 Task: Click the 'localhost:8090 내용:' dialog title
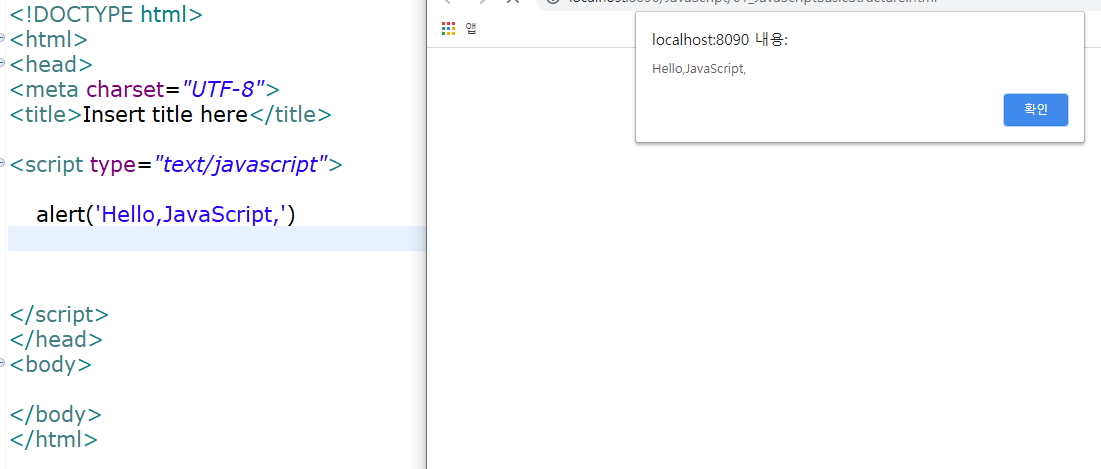point(720,40)
